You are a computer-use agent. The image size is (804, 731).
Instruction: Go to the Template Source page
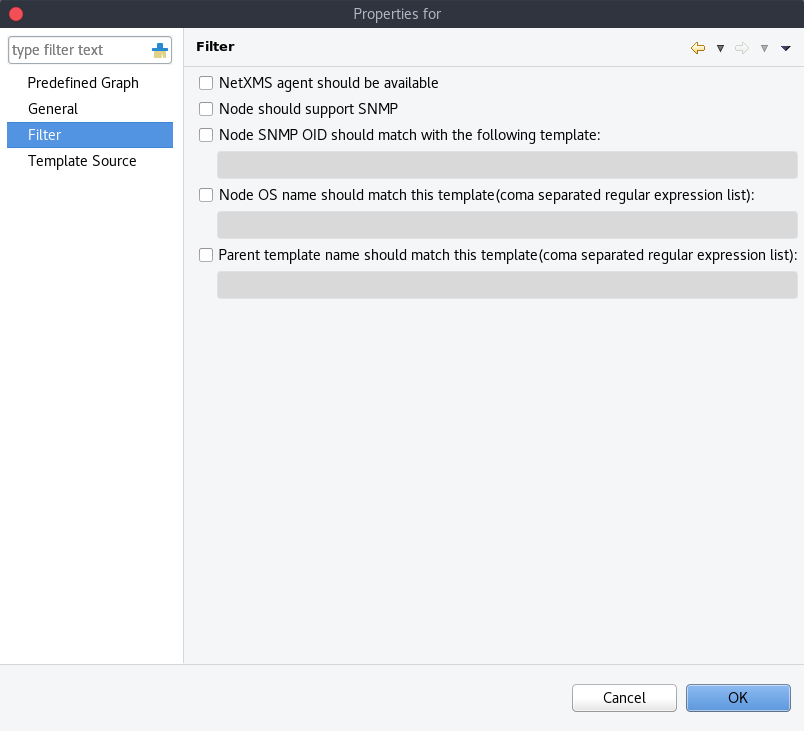click(x=82, y=161)
